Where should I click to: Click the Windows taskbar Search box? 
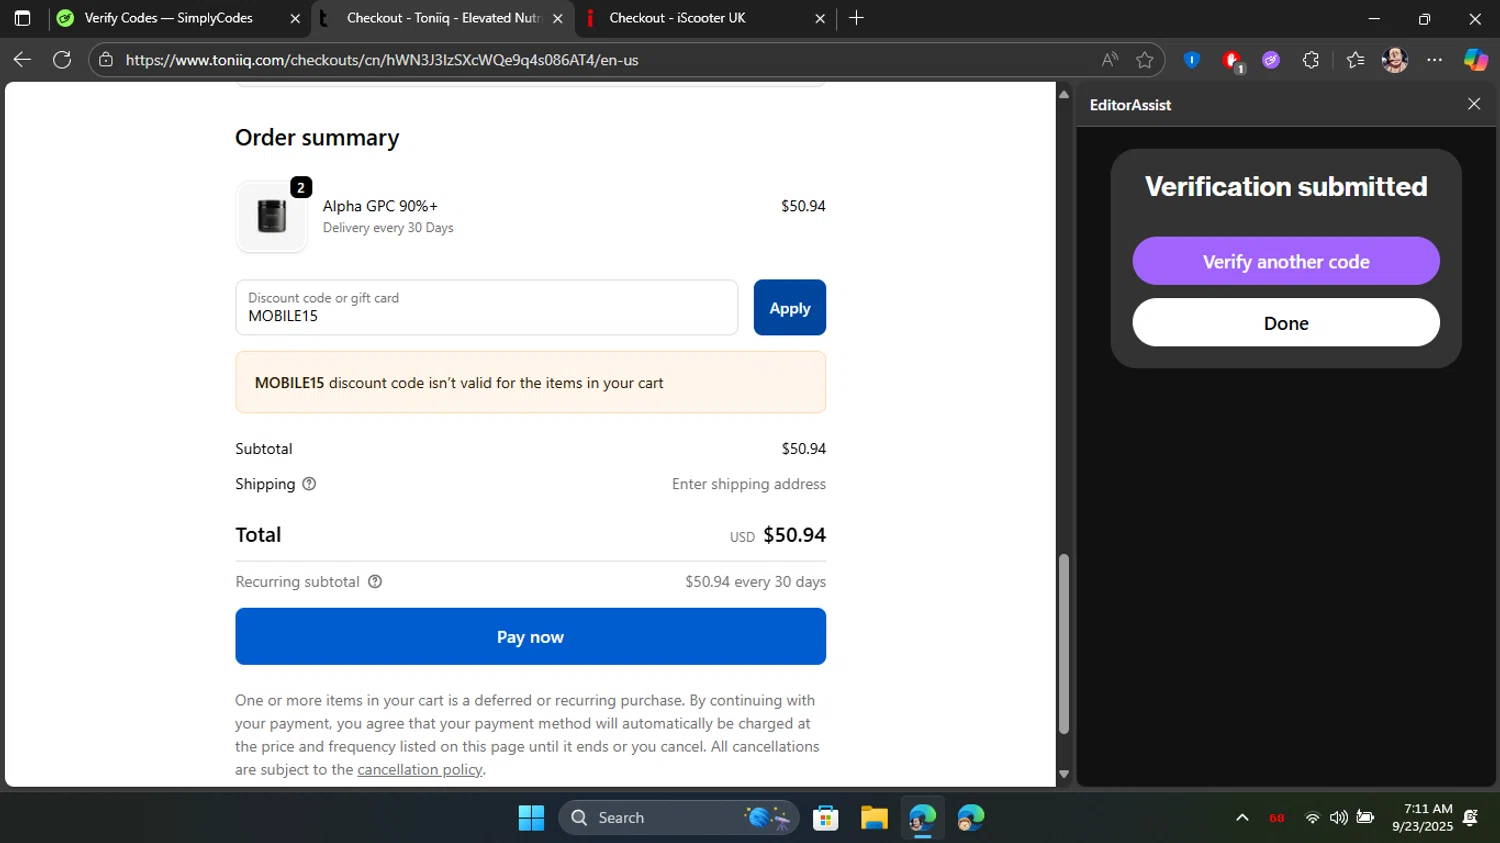[679, 818]
